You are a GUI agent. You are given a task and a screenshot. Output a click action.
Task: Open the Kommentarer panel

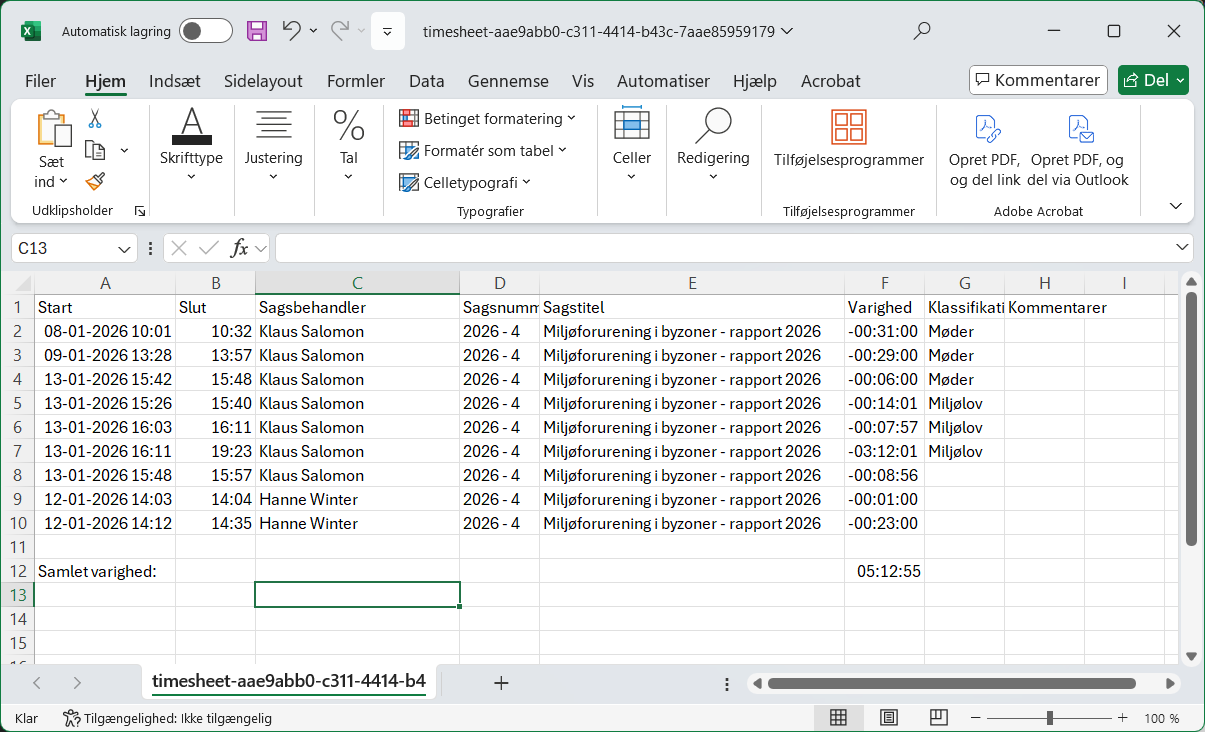click(x=1038, y=79)
